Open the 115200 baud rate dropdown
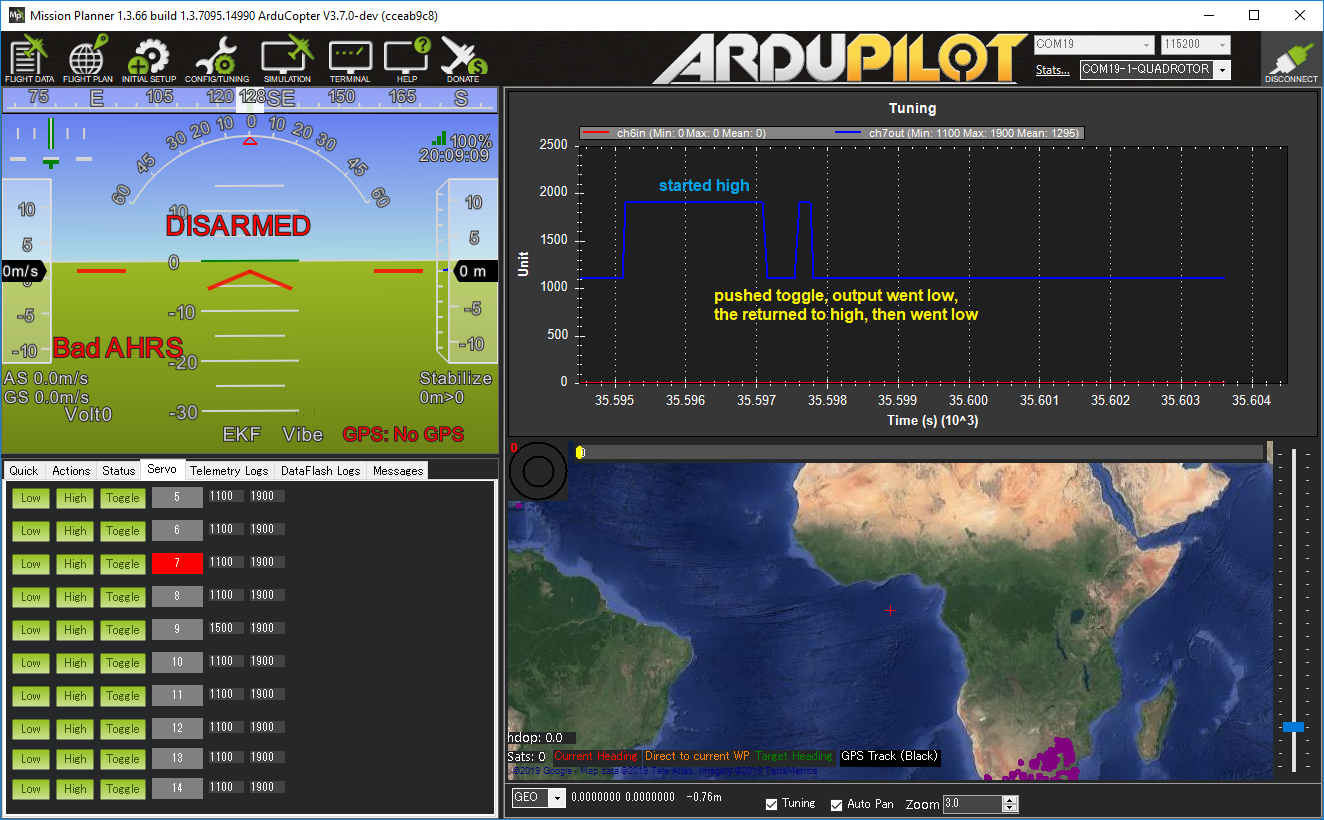 click(1195, 45)
